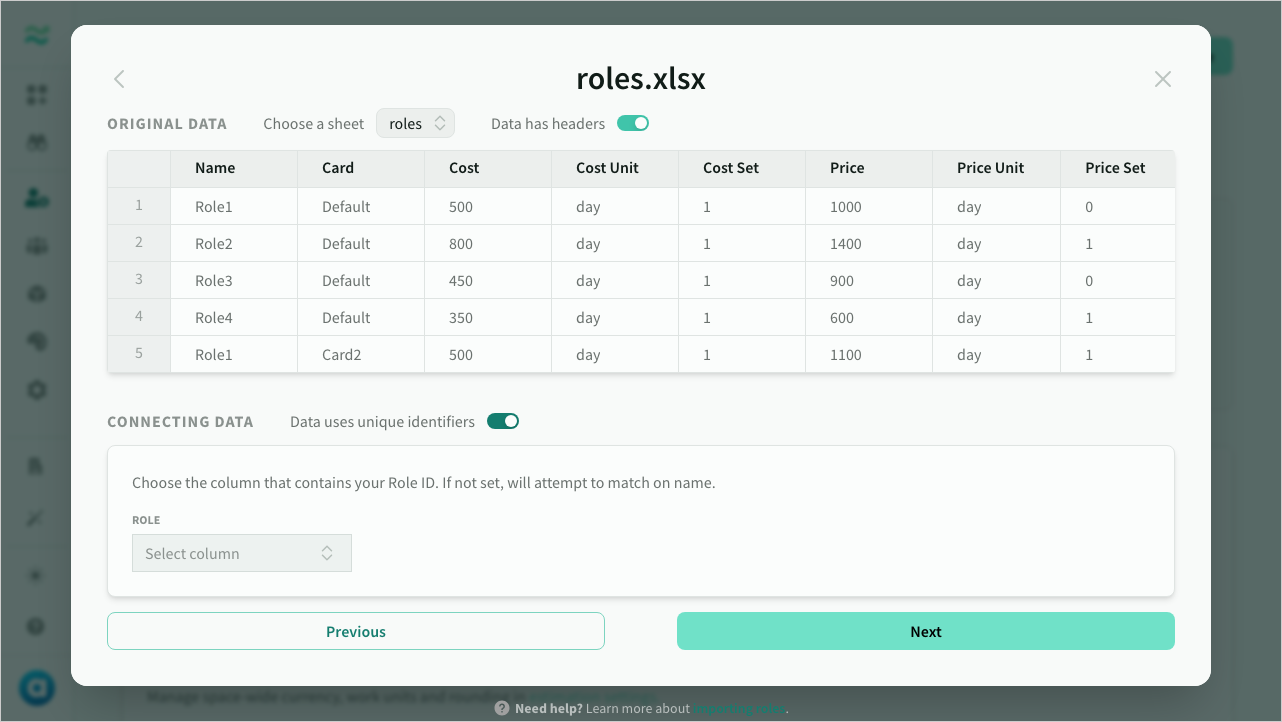The image size is (1282, 722).
Task: Open the dashboard grid icon in sidebar
Action: pos(37,95)
